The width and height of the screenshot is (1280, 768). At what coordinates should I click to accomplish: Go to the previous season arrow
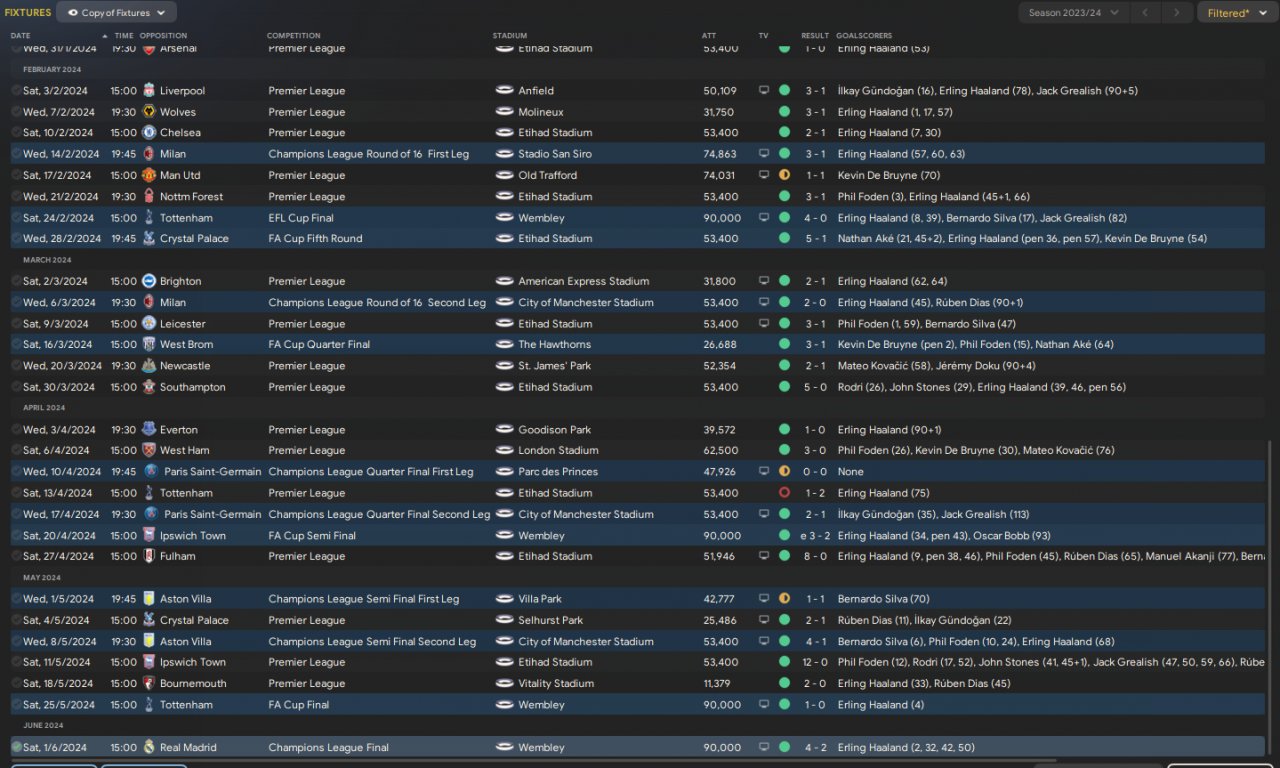click(1145, 13)
